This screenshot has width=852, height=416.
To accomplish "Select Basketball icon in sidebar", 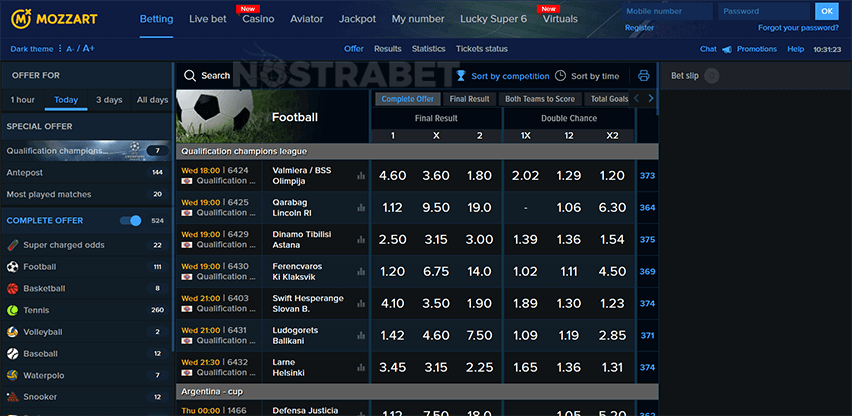I will [12, 288].
